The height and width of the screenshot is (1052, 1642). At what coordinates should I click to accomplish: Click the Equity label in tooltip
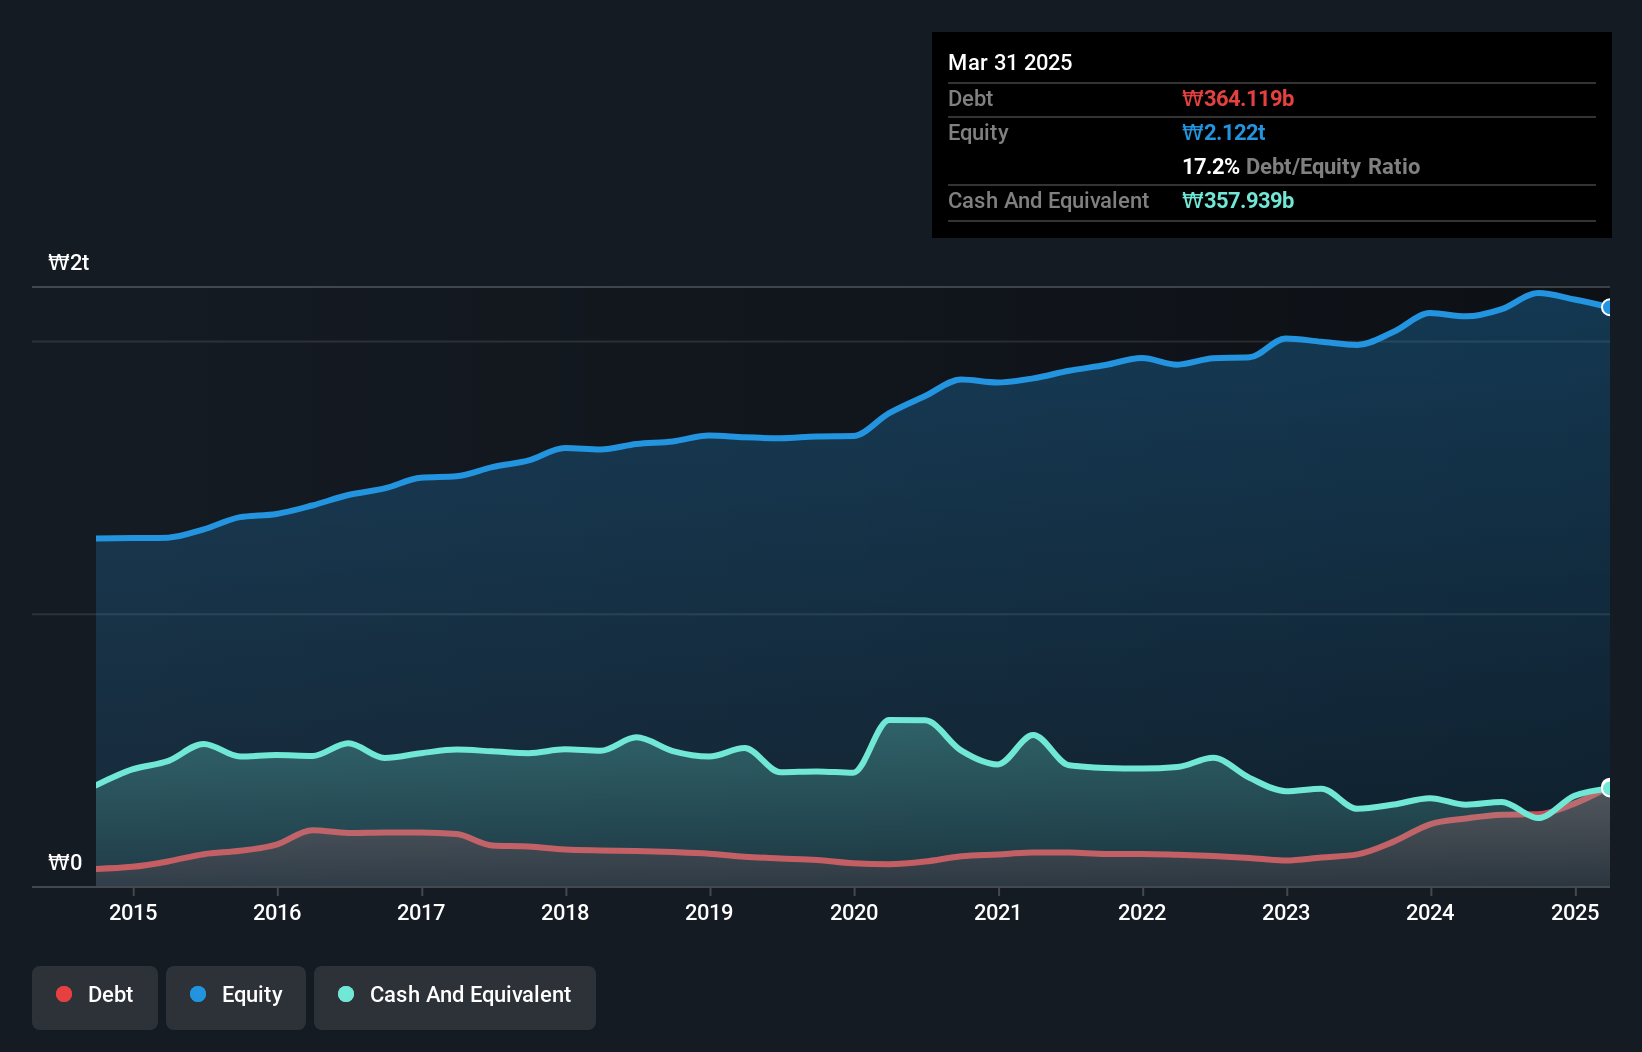[x=978, y=133]
